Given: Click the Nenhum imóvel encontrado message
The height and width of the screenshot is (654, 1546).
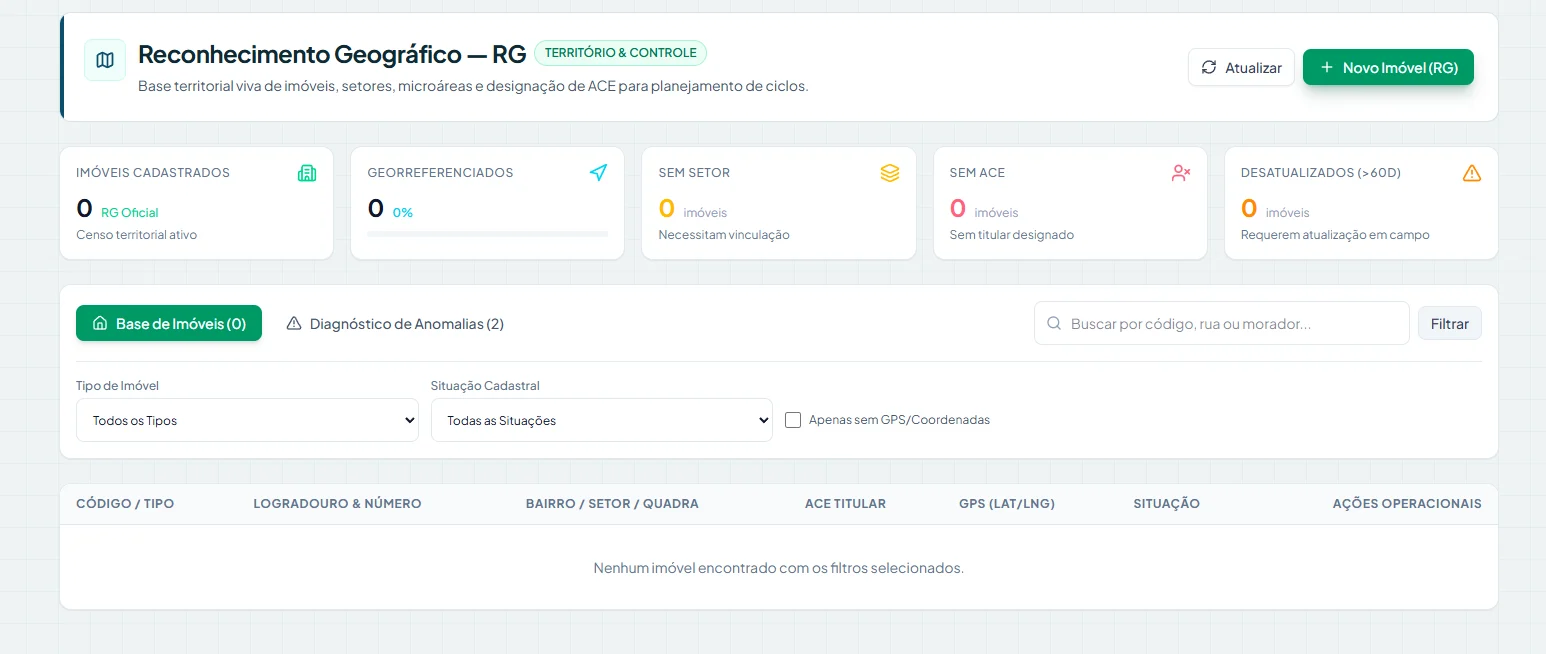Looking at the screenshot, I should 779,568.
